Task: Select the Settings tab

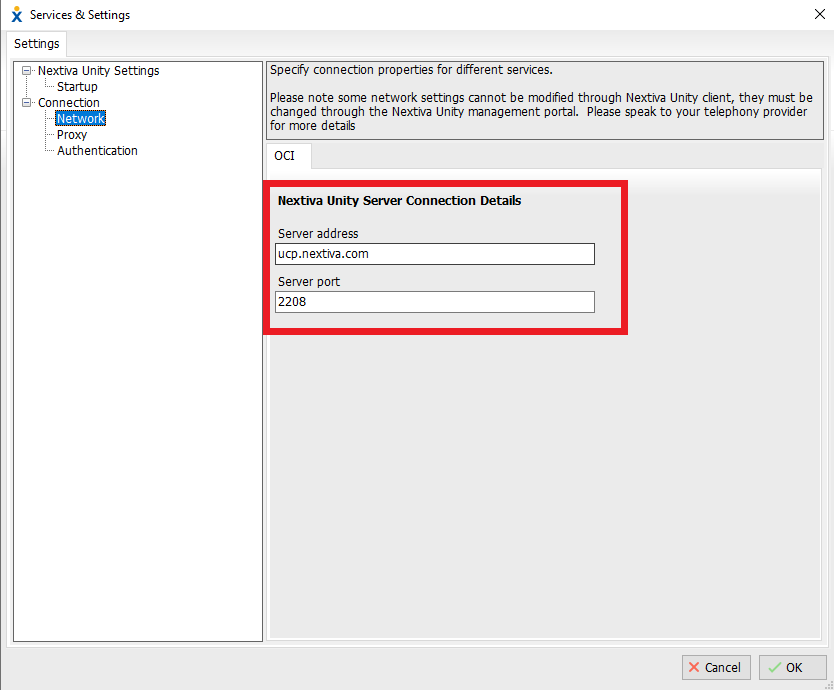Action: tap(36, 43)
